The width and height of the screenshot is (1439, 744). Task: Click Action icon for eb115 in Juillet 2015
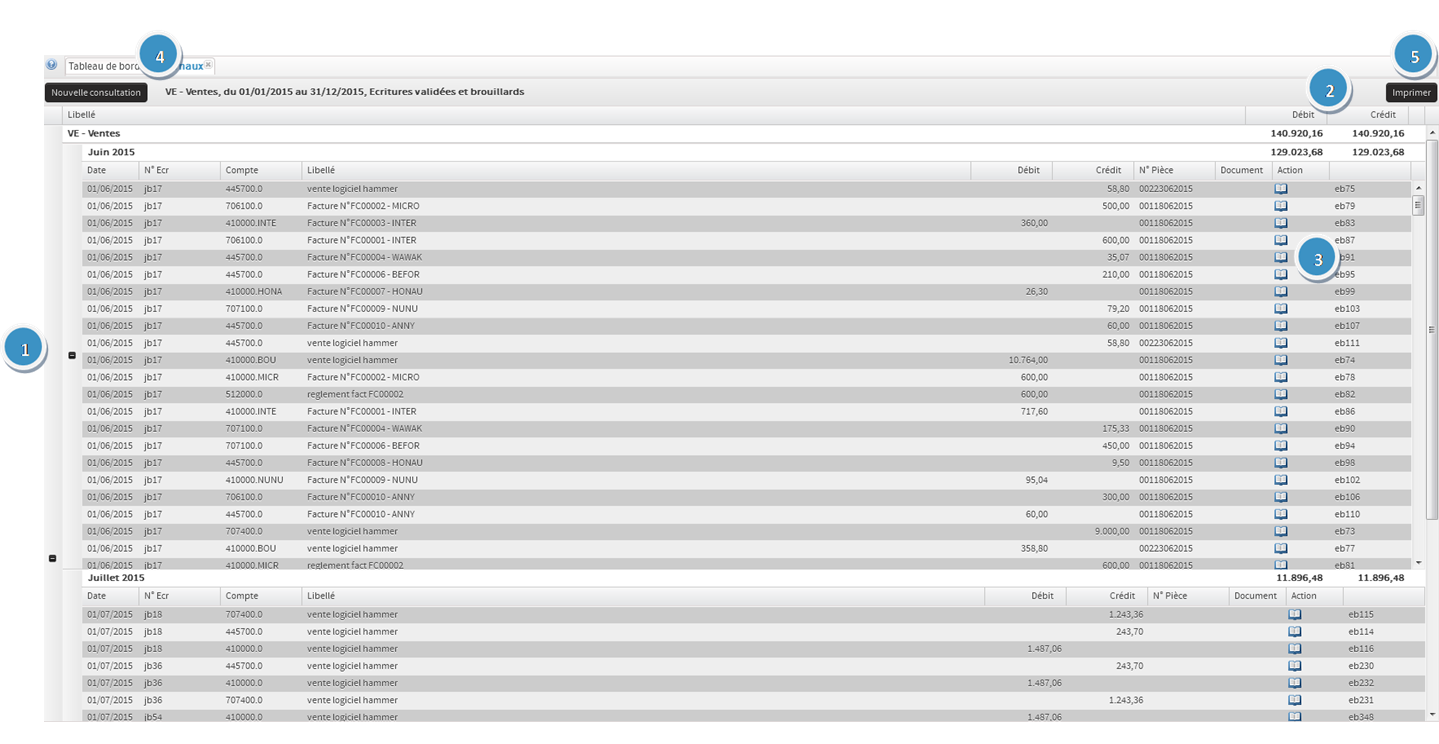pyautogui.click(x=1294, y=614)
